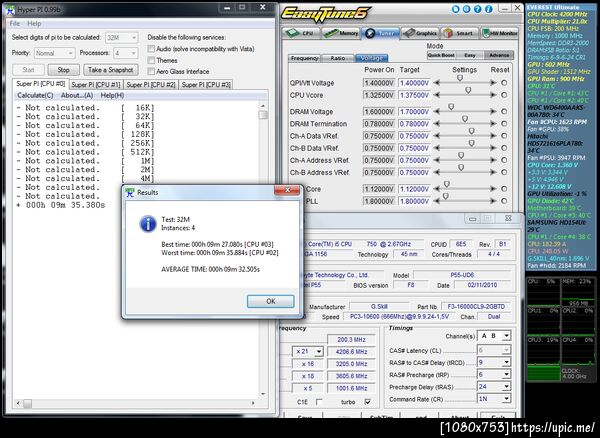Click the DRAM Voltage slider thumb
The image size is (600, 438).
click(451, 107)
